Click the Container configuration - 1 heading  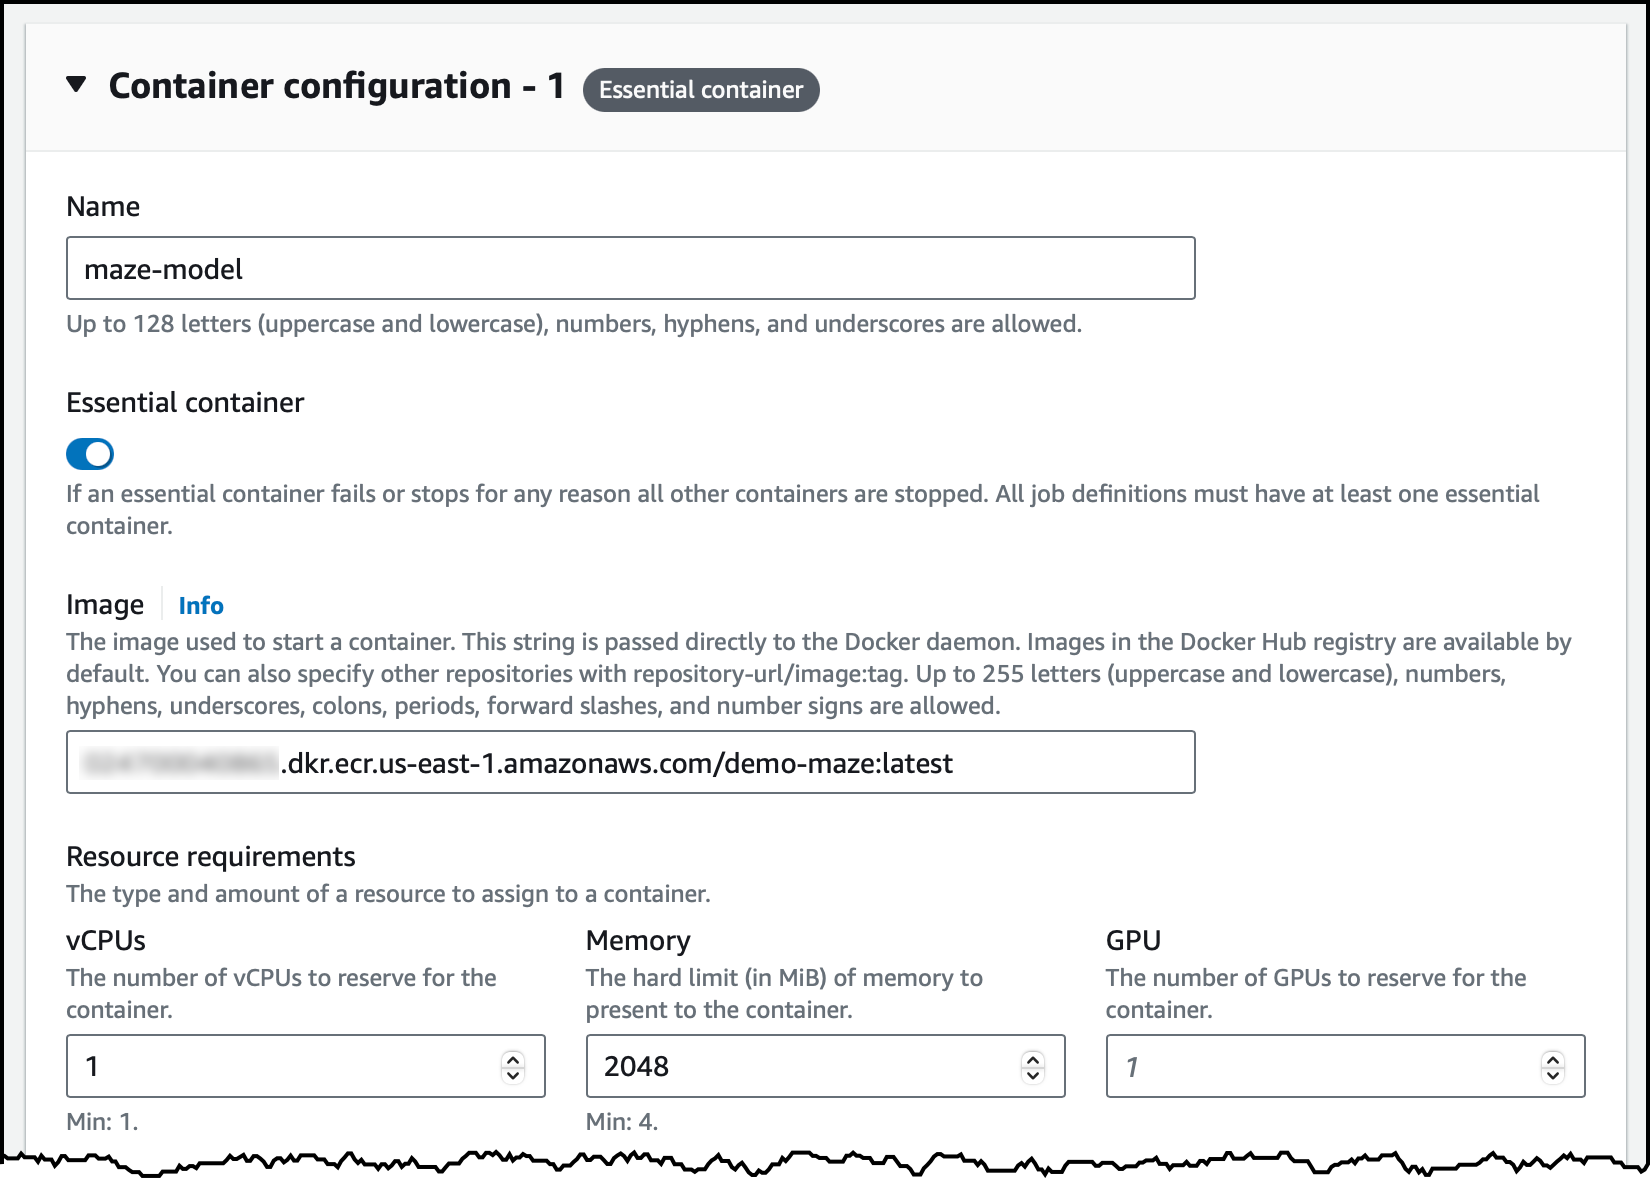tap(337, 86)
